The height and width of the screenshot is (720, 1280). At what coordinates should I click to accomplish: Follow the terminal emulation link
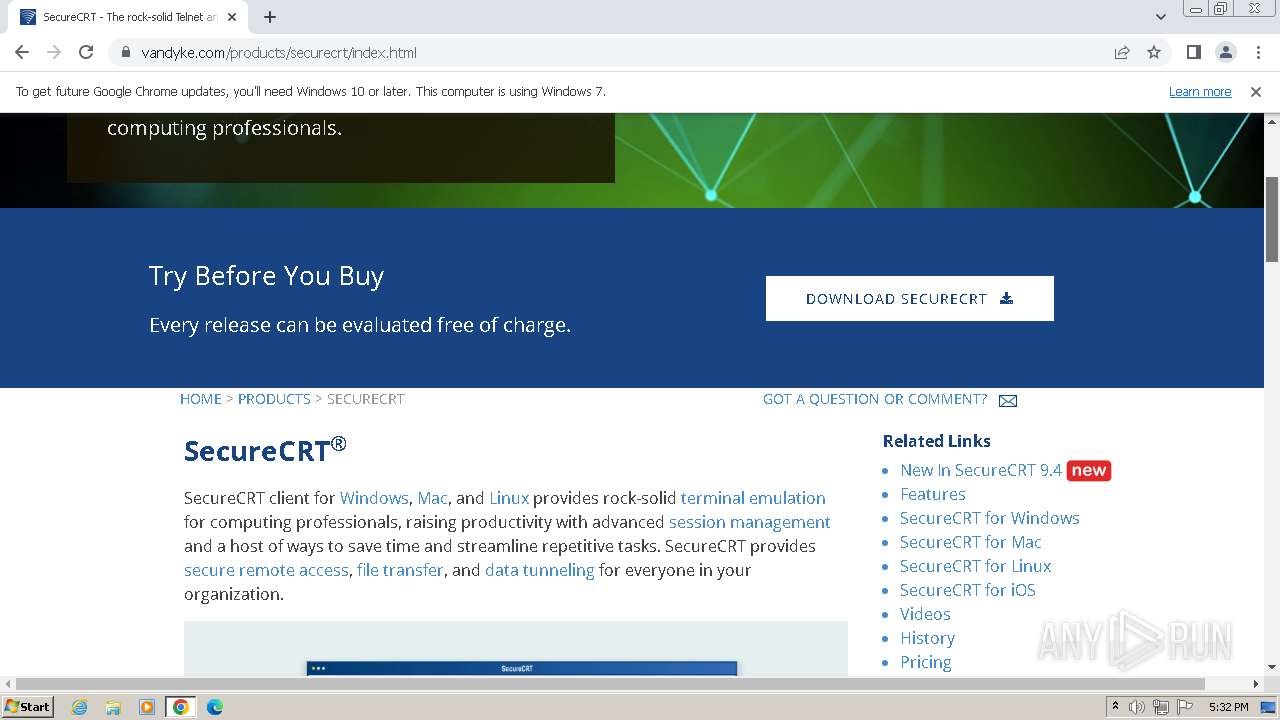pyautogui.click(x=753, y=498)
